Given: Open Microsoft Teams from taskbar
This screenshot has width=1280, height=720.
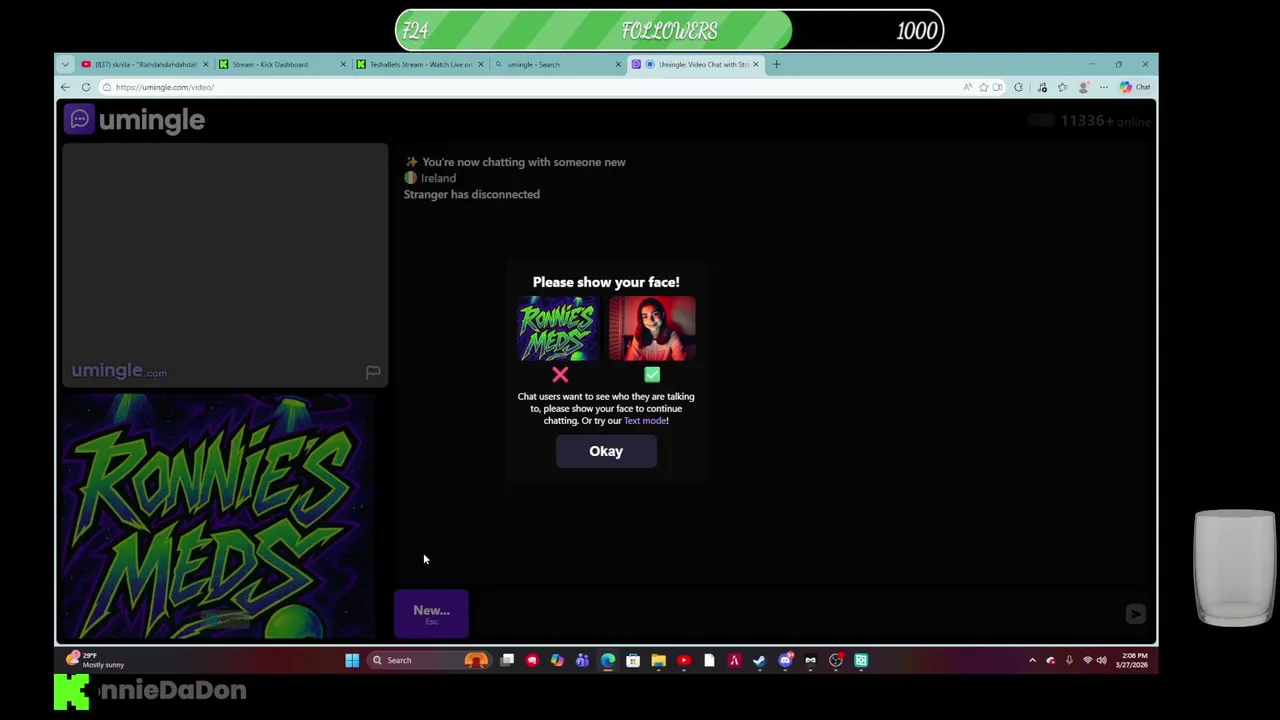Looking at the screenshot, I should tap(582, 660).
